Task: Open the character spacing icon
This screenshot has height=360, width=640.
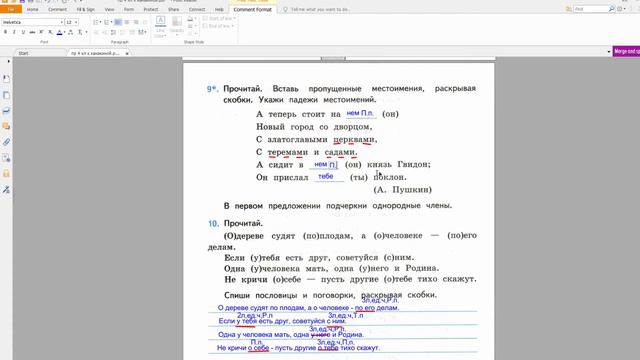Action: (71, 32)
